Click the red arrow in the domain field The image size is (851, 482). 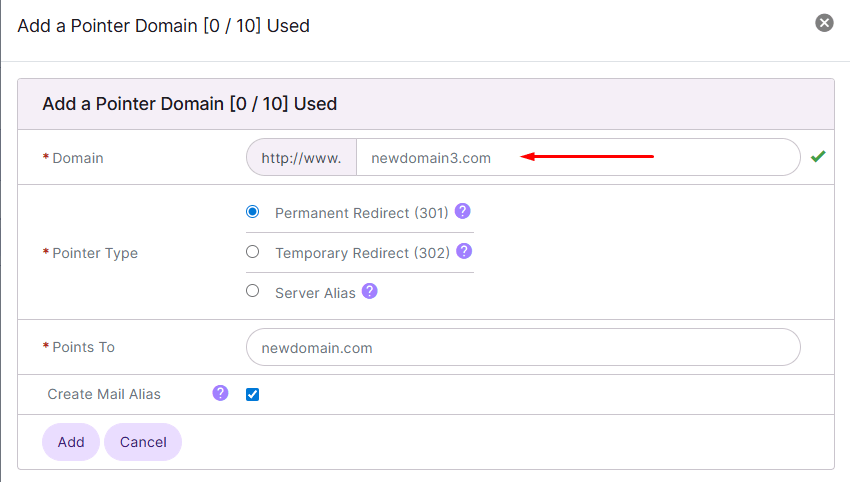(587, 156)
